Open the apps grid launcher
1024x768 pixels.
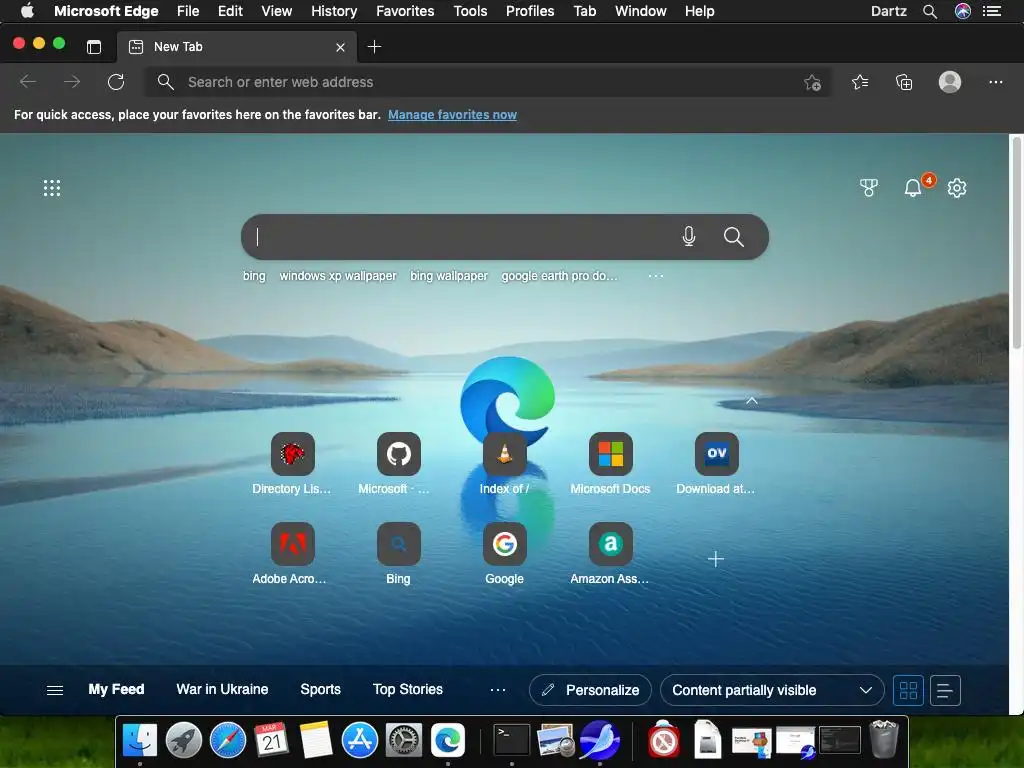52,188
